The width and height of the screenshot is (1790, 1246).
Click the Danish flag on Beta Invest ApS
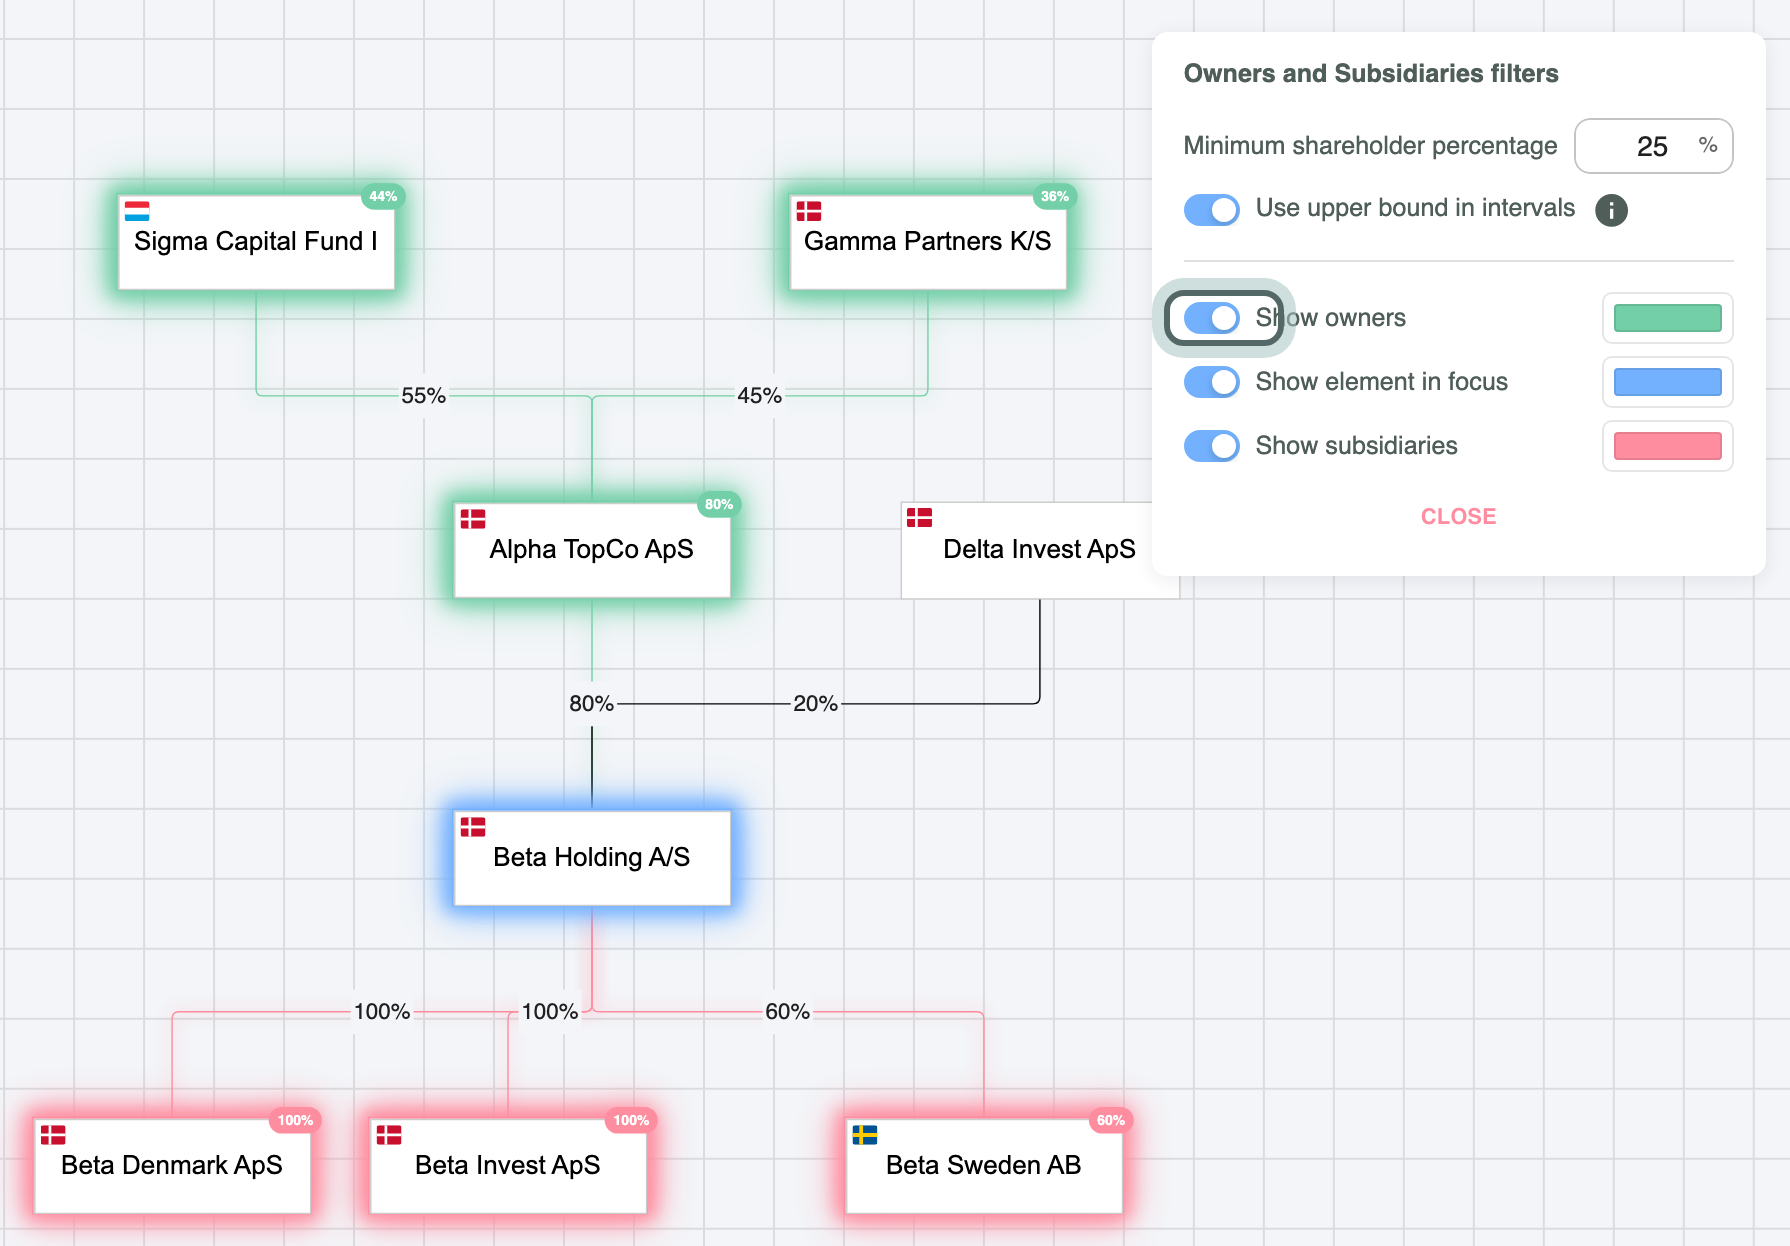389,1135
